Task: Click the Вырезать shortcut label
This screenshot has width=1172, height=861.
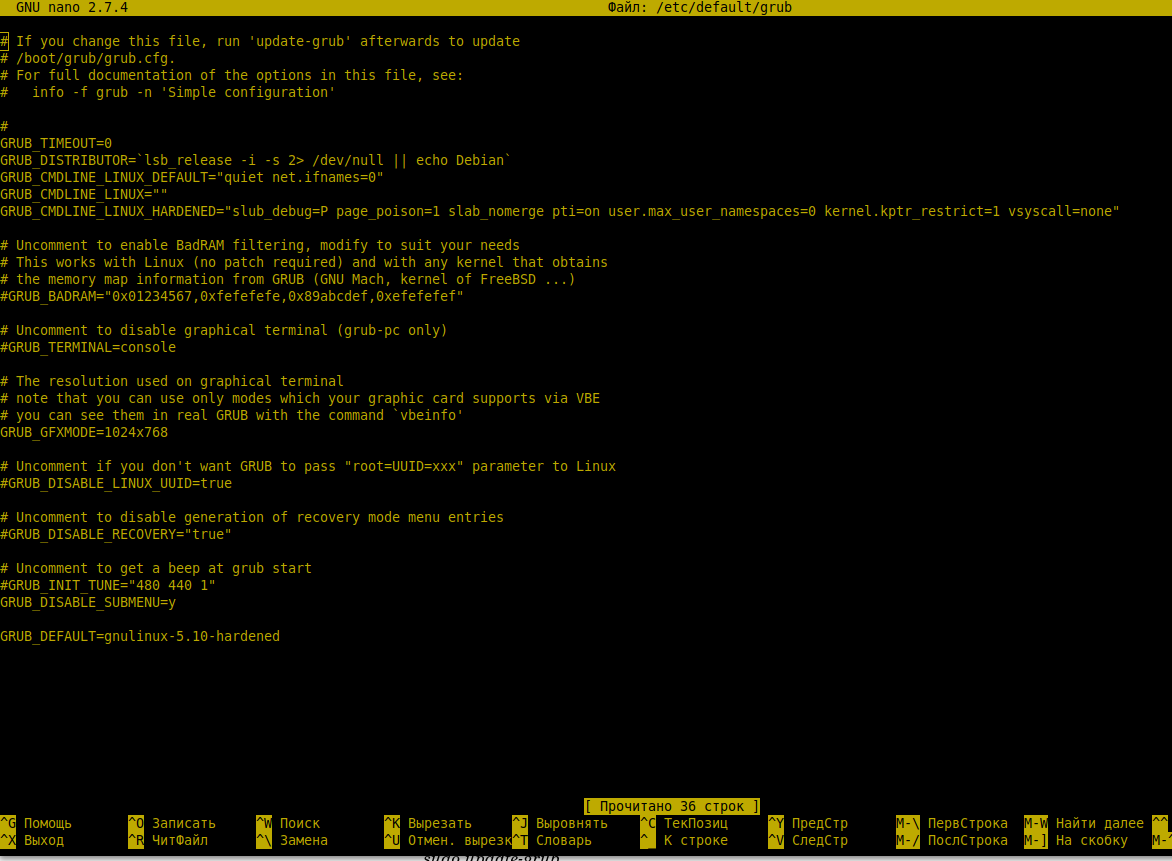Action: tap(440, 823)
